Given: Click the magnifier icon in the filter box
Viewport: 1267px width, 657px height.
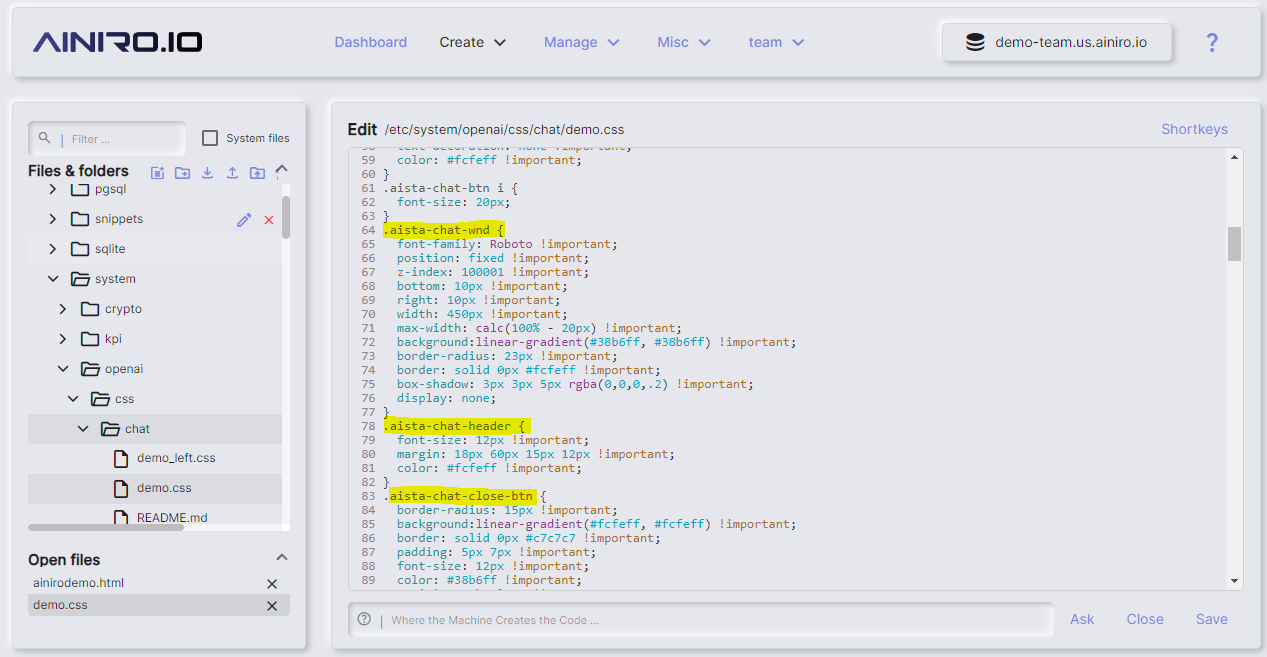Looking at the screenshot, I should 45,138.
